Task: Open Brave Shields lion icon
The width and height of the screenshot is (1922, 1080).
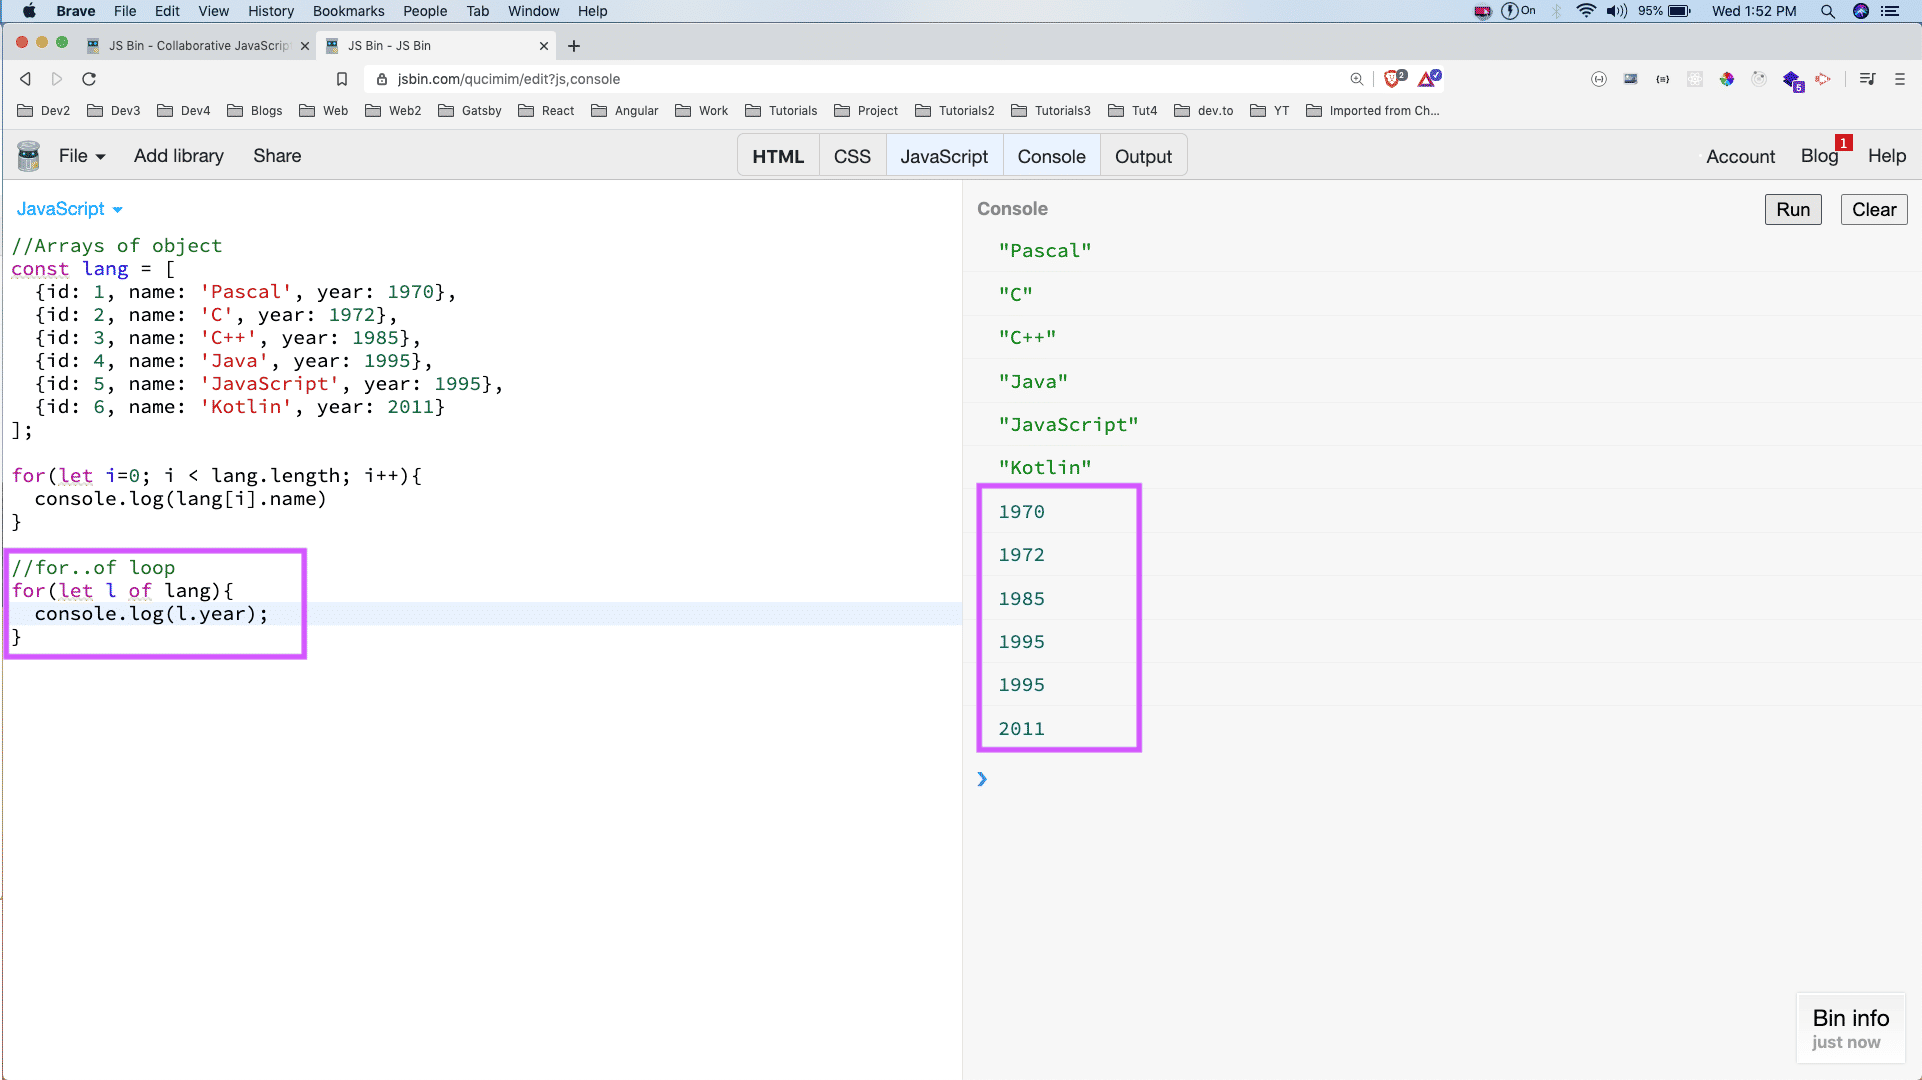Action: [x=1394, y=78]
